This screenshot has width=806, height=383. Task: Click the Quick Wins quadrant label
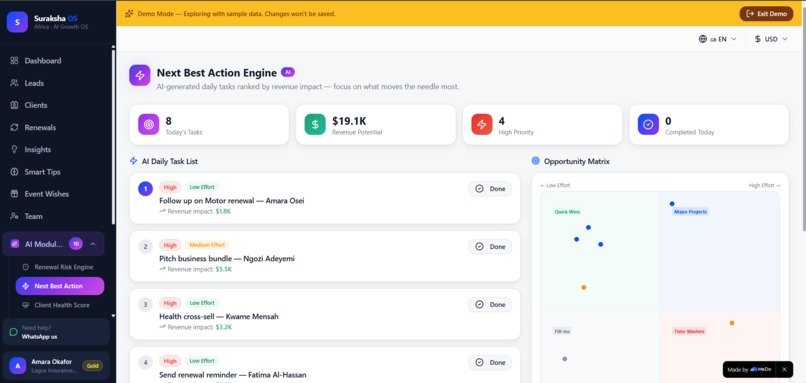pyautogui.click(x=567, y=212)
